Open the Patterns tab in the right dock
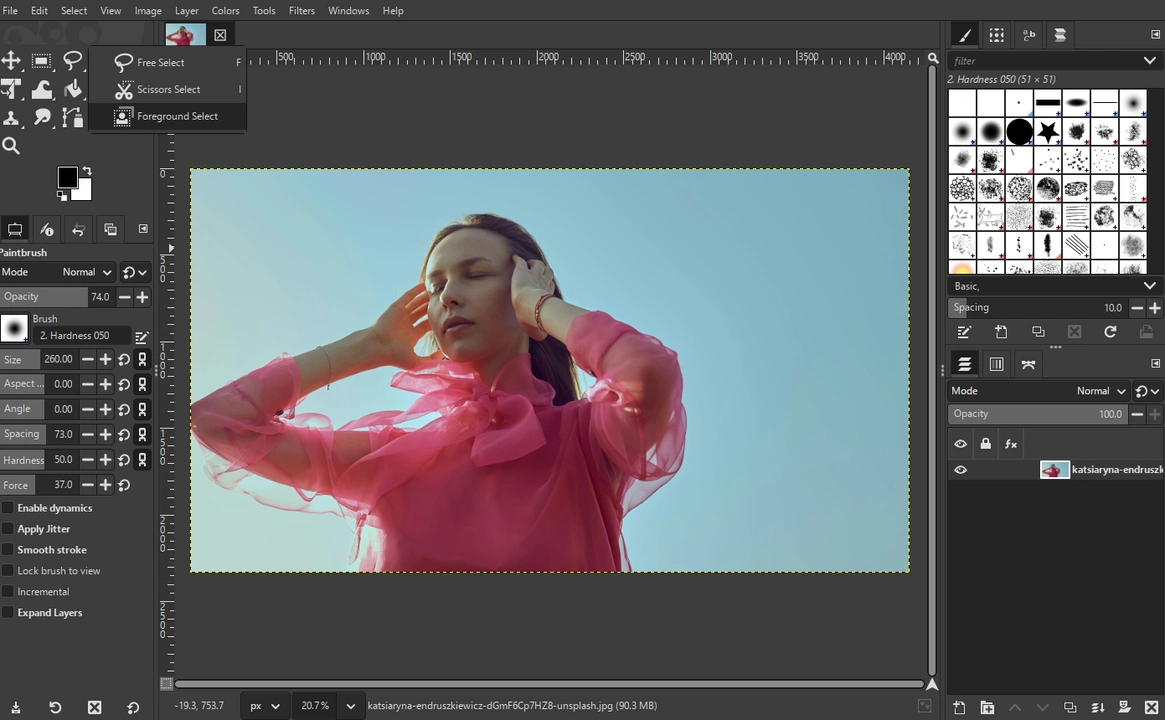1165x720 pixels. point(996,34)
